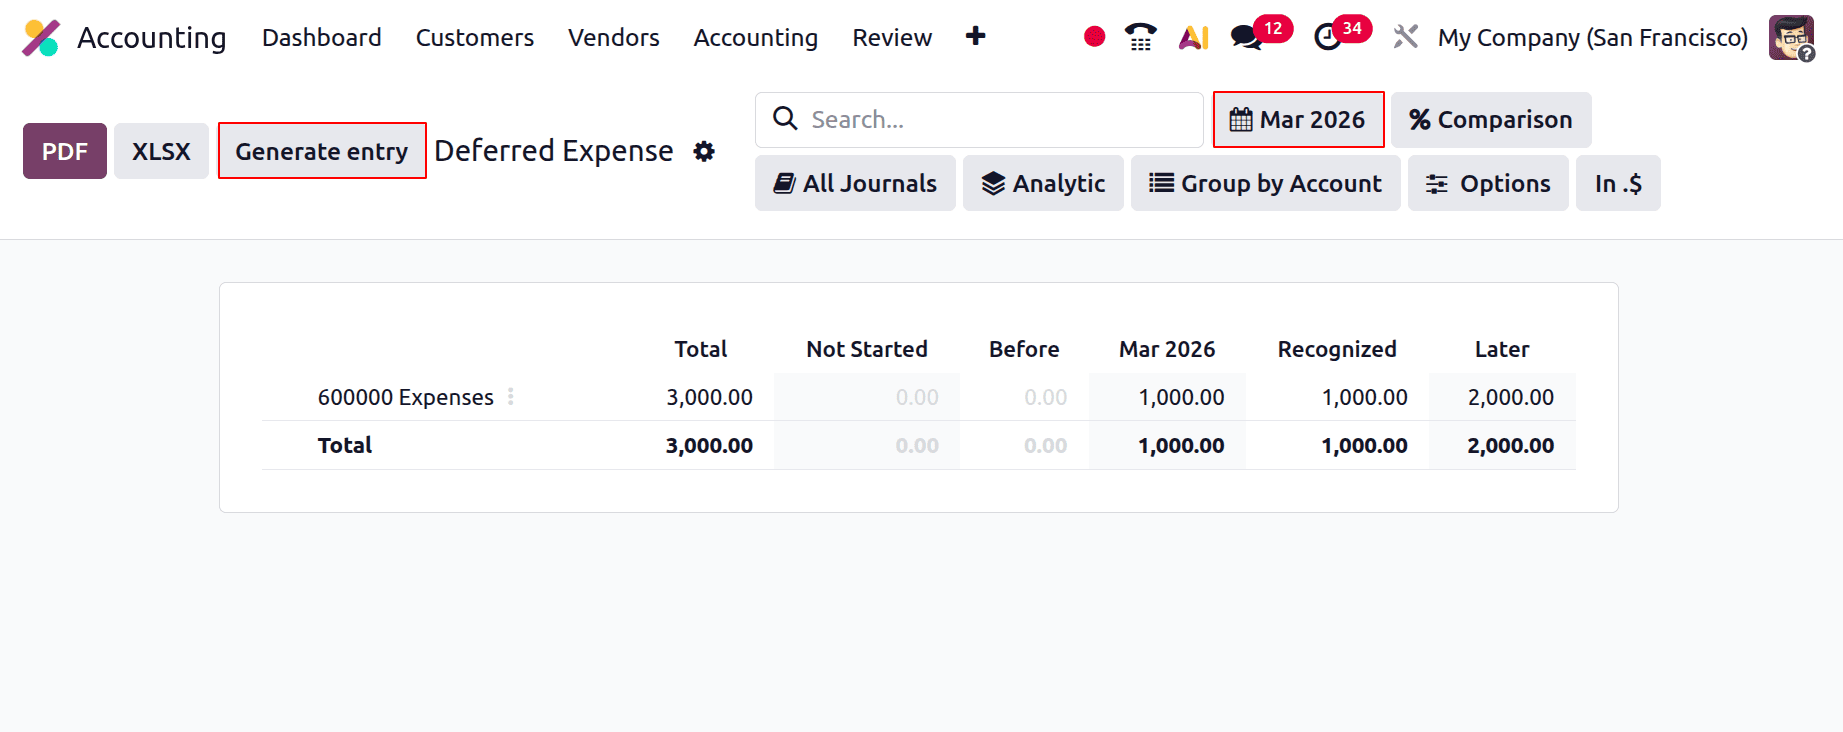Viewport: 1843px width, 732px height.
Task: Open the three-dot menu on 600000 Expenses
Action: tap(511, 397)
